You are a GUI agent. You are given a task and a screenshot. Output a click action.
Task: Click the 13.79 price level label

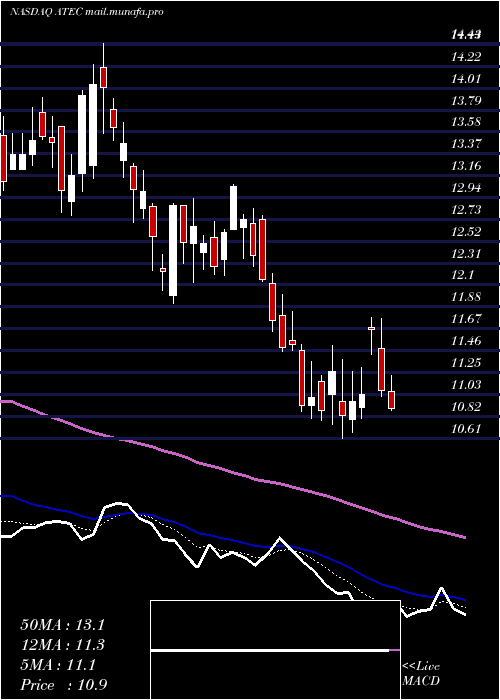(x=466, y=100)
